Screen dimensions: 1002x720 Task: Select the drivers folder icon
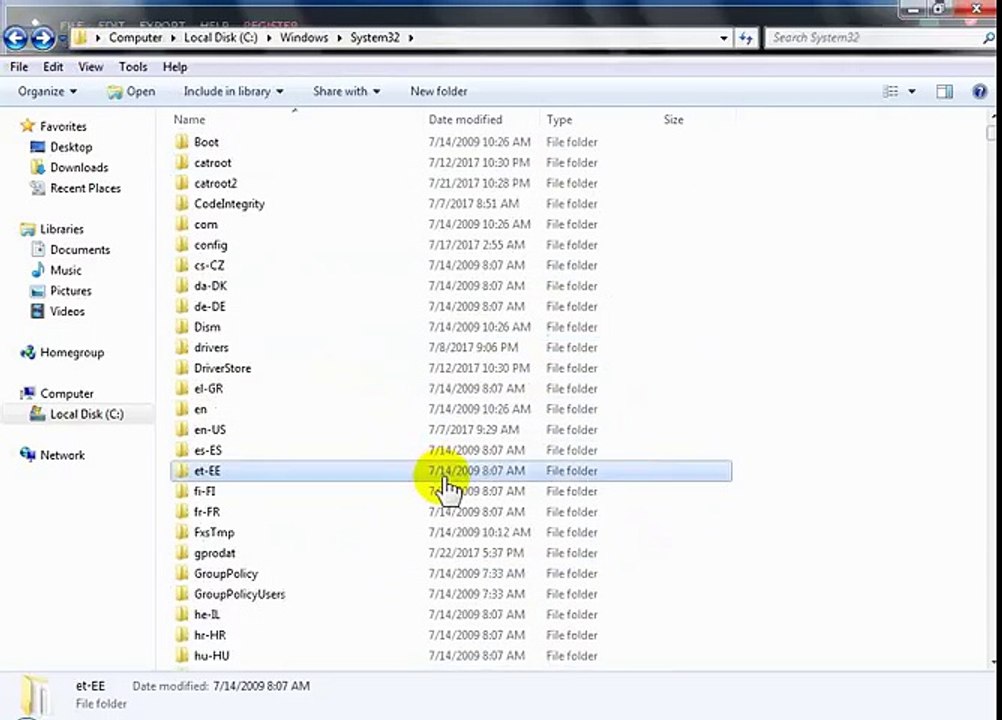tap(182, 347)
